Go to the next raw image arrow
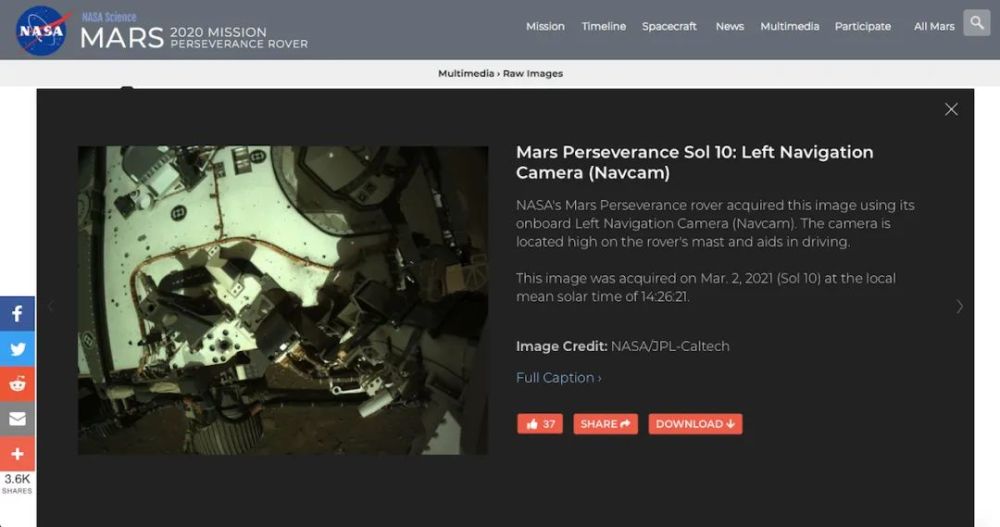The height and width of the screenshot is (527, 1000). (959, 307)
